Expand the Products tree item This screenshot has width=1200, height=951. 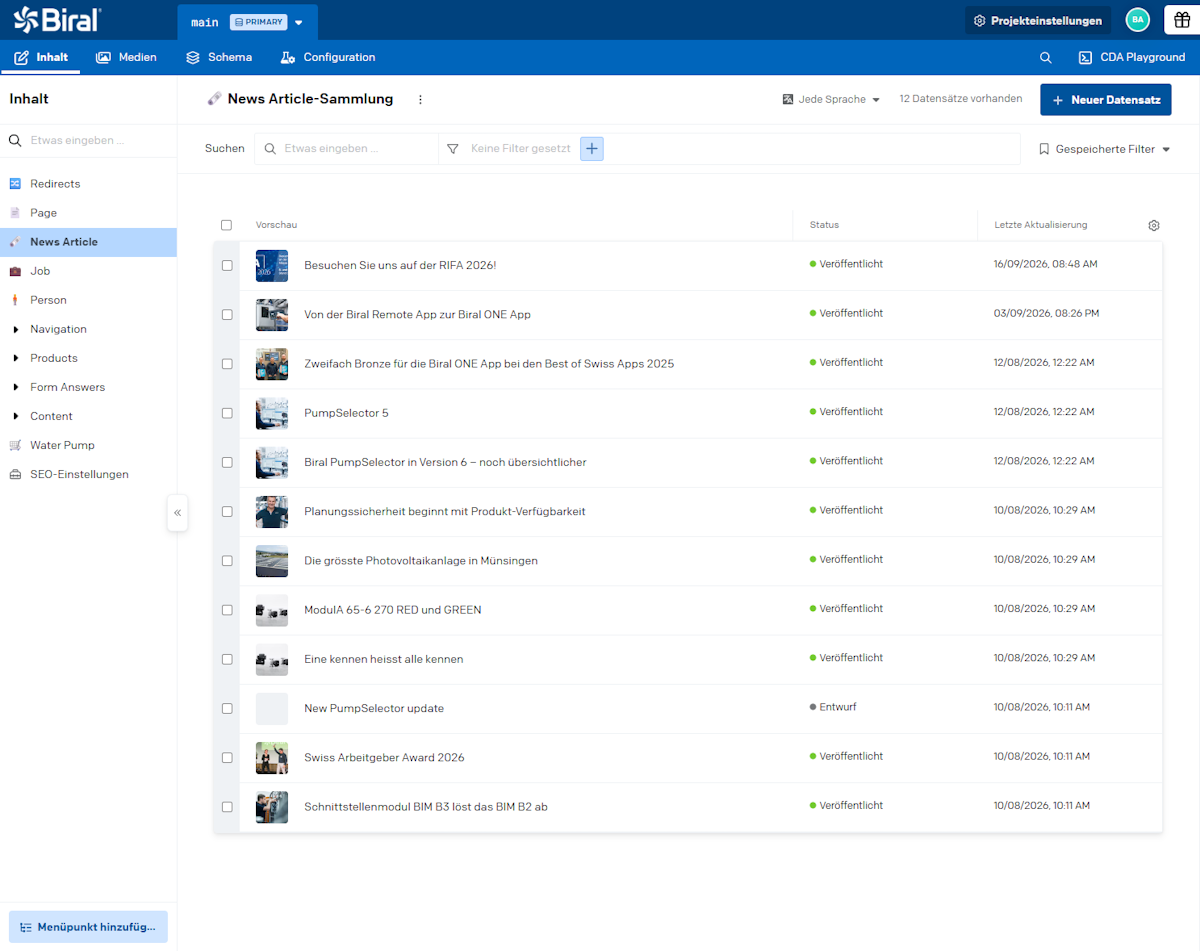[16, 358]
